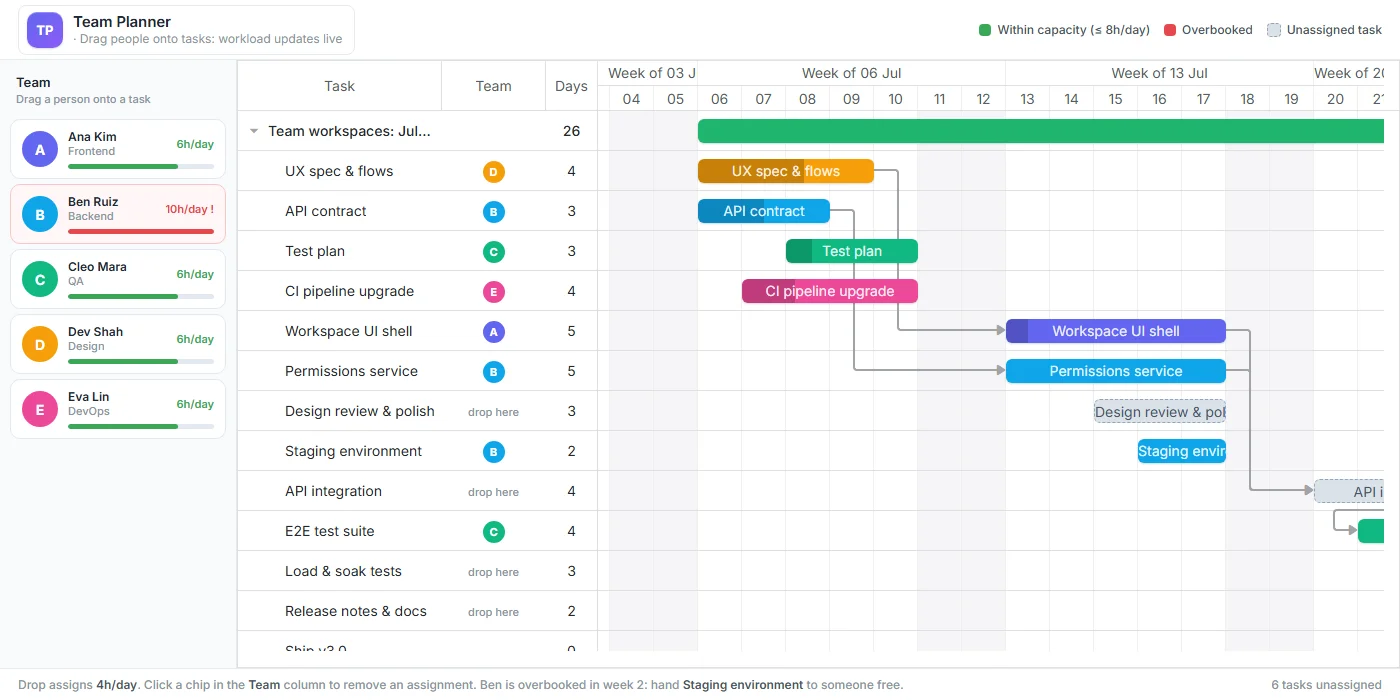The width and height of the screenshot is (1400, 700).
Task: Select Ana Kim's avatar in Team panel
Action: point(40,149)
